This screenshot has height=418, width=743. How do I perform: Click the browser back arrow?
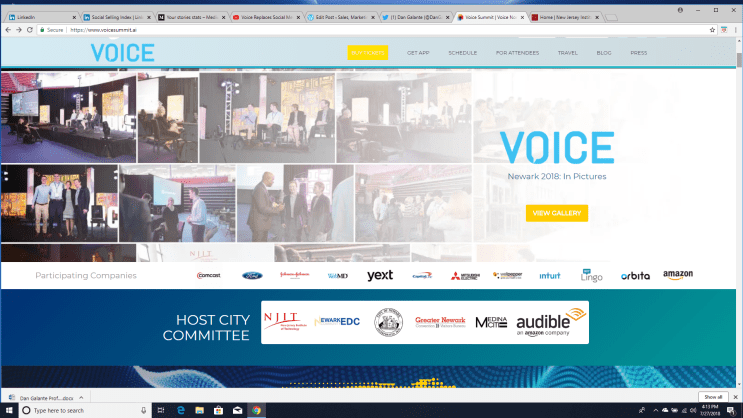tap(7, 30)
